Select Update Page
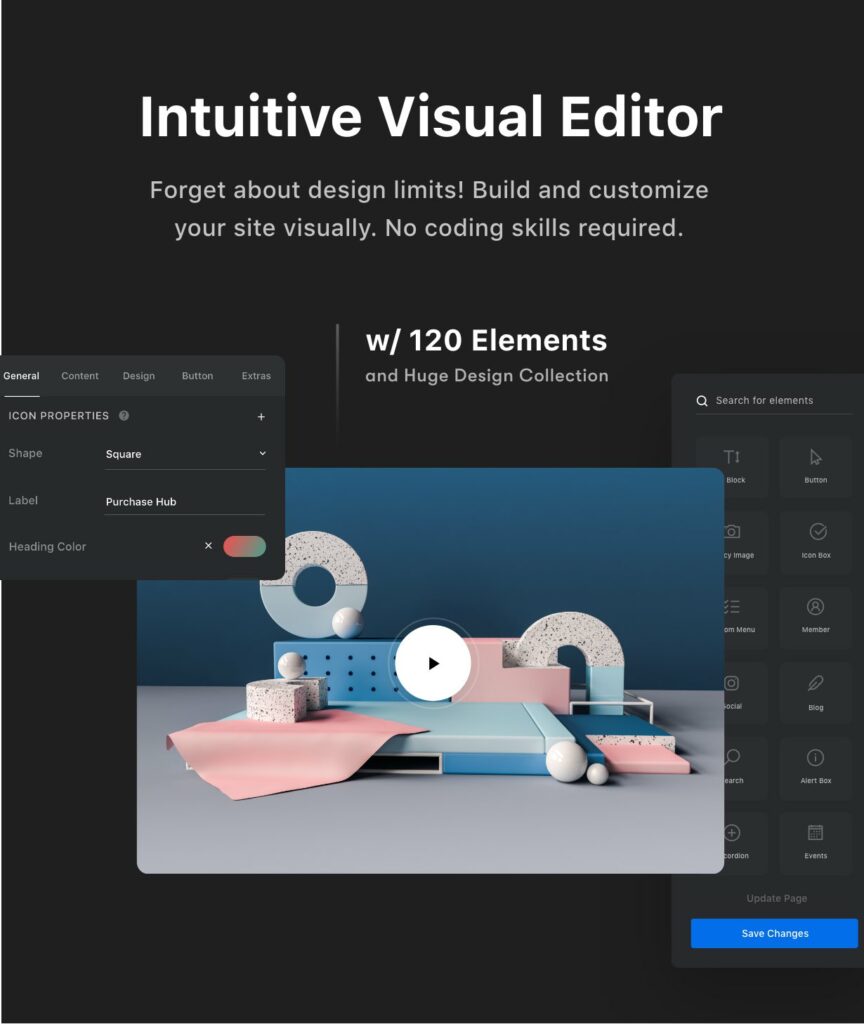The width and height of the screenshot is (864, 1024). click(x=776, y=898)
